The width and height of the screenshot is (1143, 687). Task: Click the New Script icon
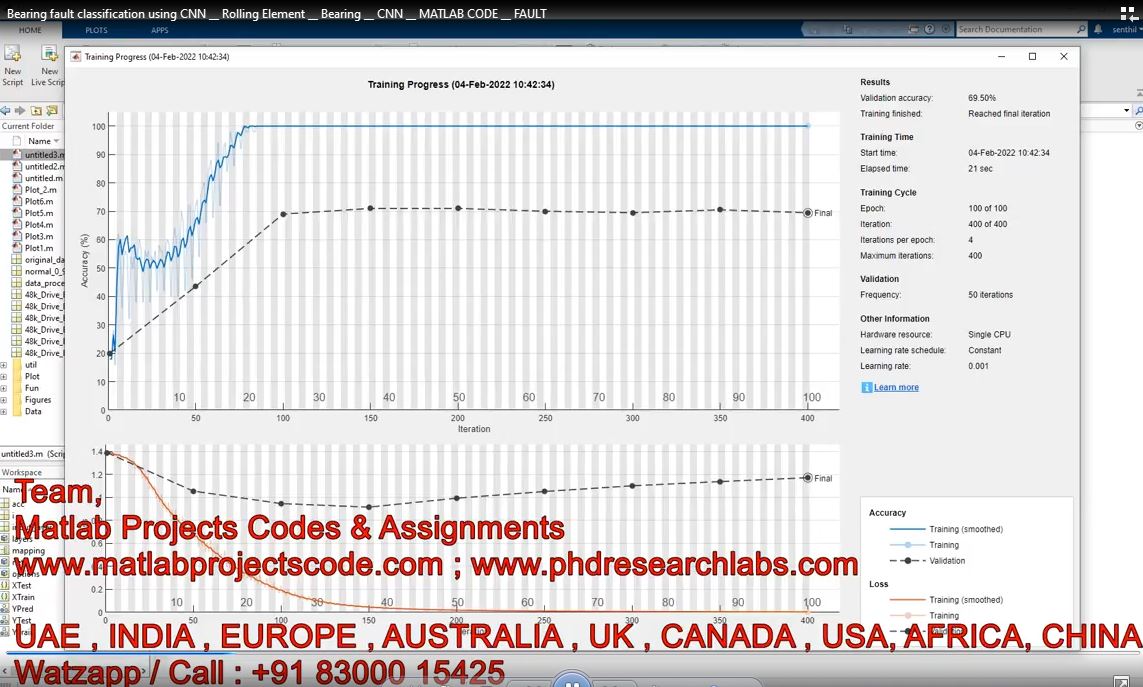click(13, 56)
